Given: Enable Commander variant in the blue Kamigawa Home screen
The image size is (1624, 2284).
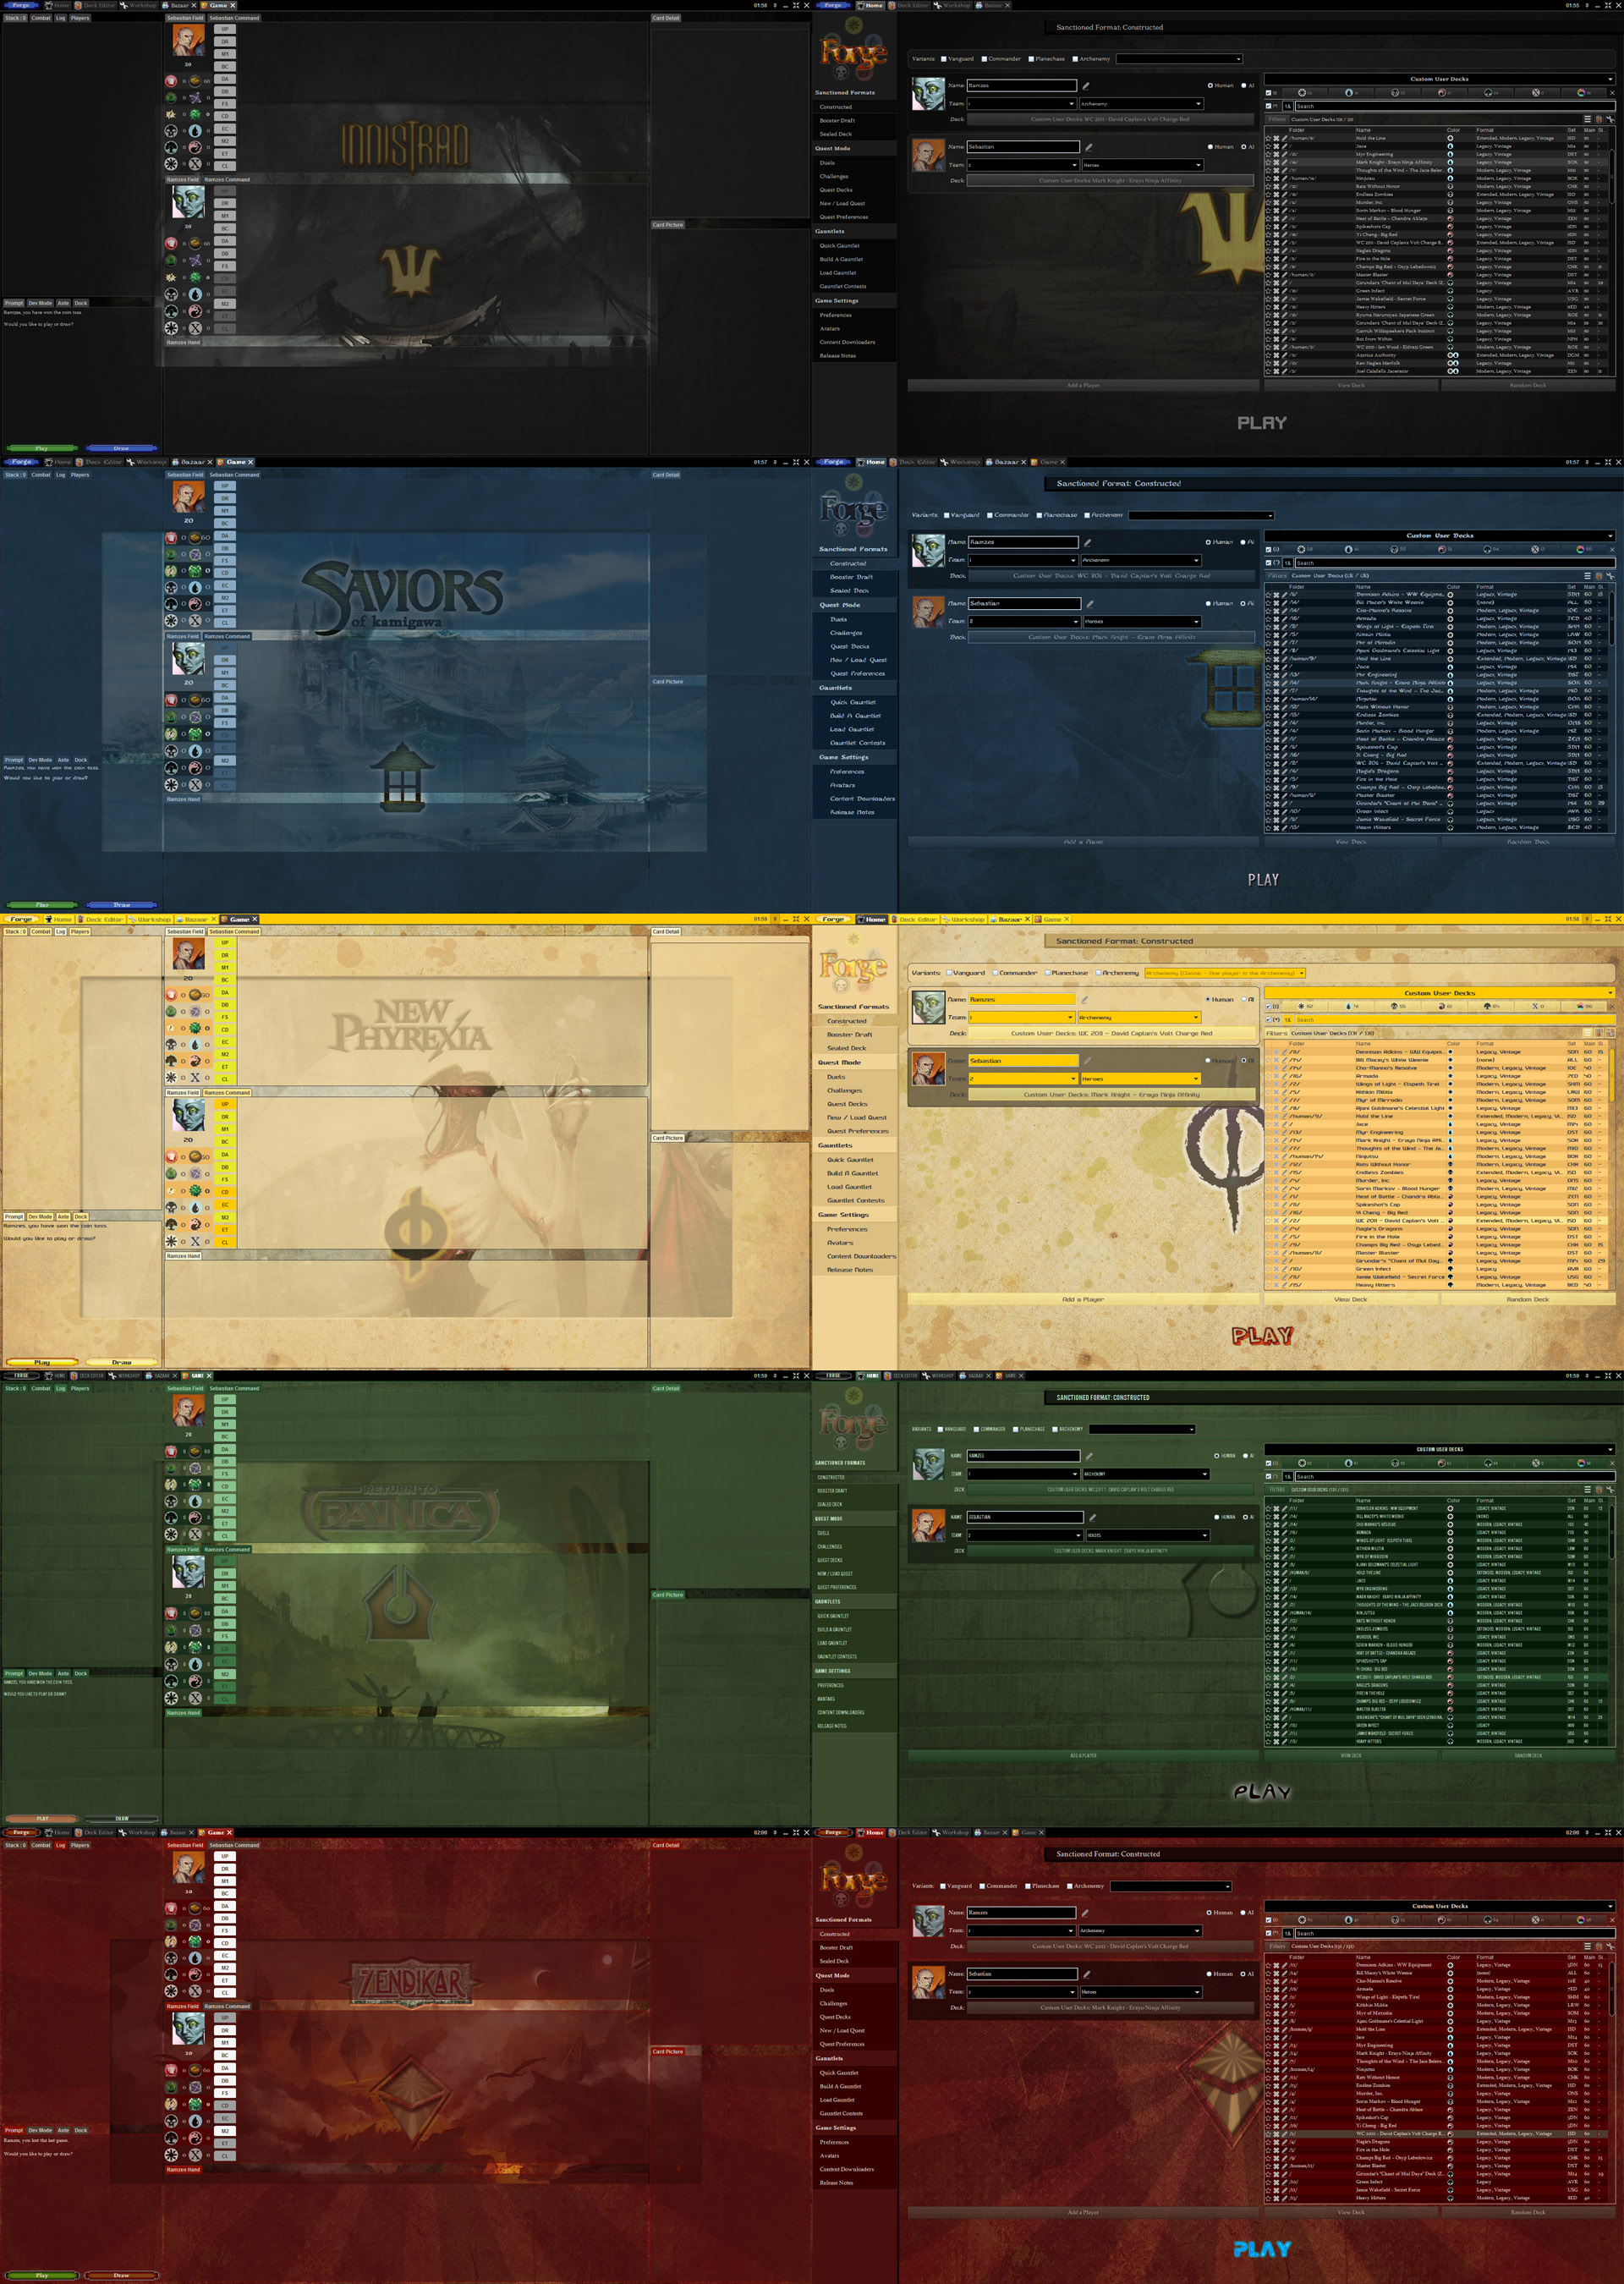Looking at the screenshot, I should (990, 515).
